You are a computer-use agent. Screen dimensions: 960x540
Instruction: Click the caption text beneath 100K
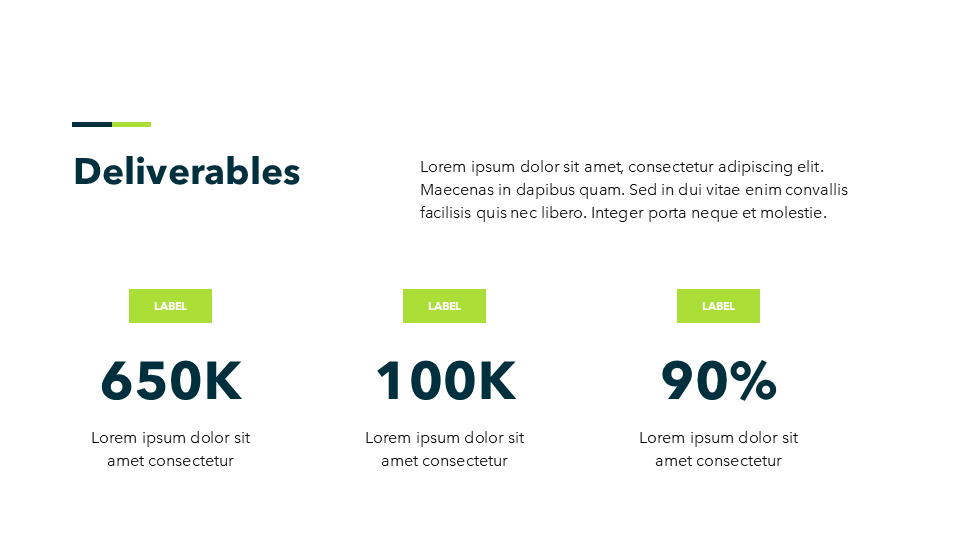coord(444,449)
